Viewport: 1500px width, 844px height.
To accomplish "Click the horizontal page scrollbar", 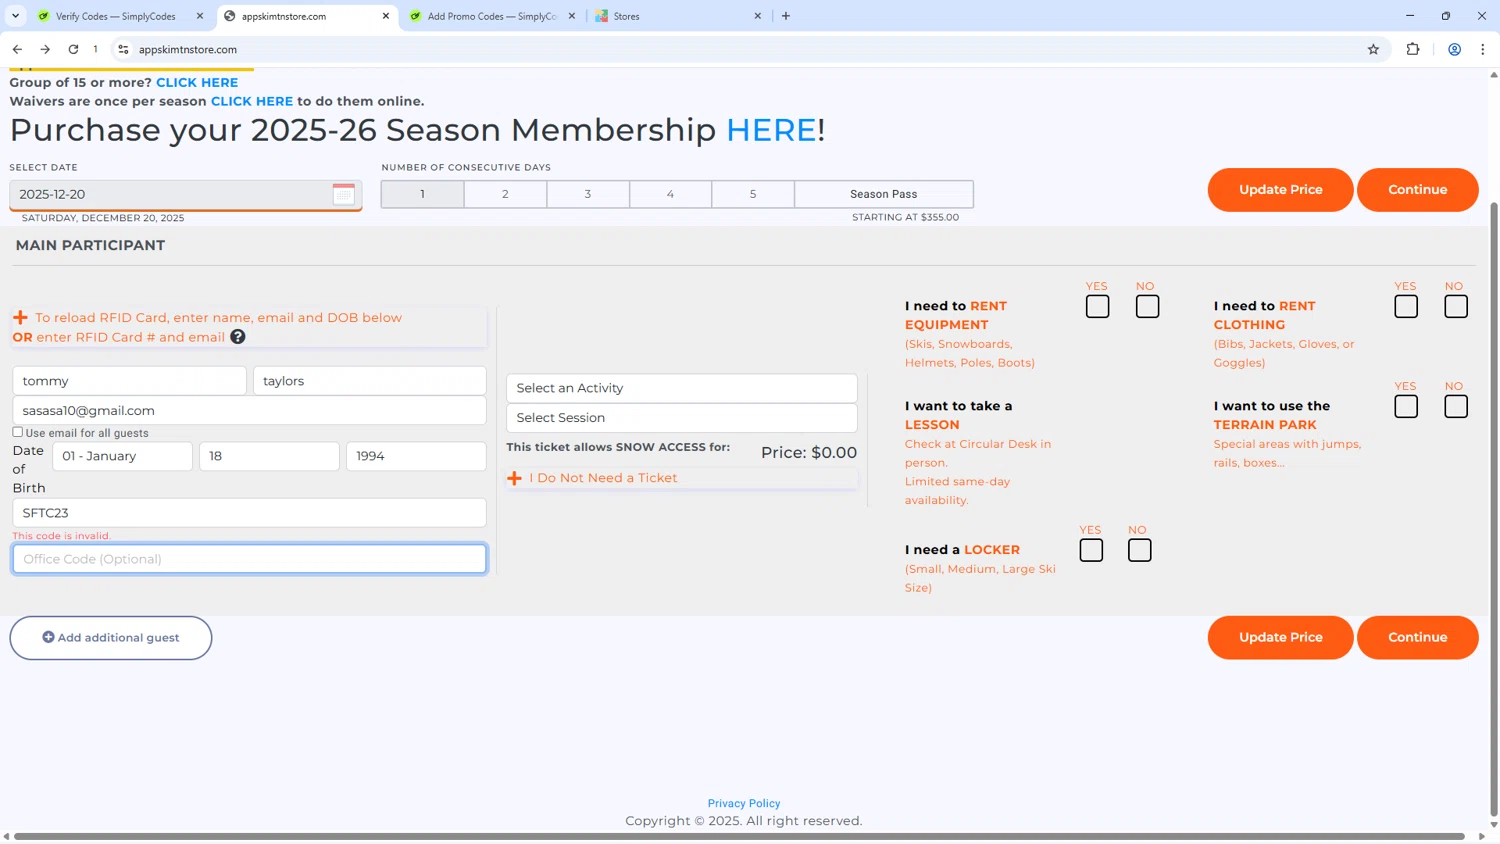I will tap(740, 836).
